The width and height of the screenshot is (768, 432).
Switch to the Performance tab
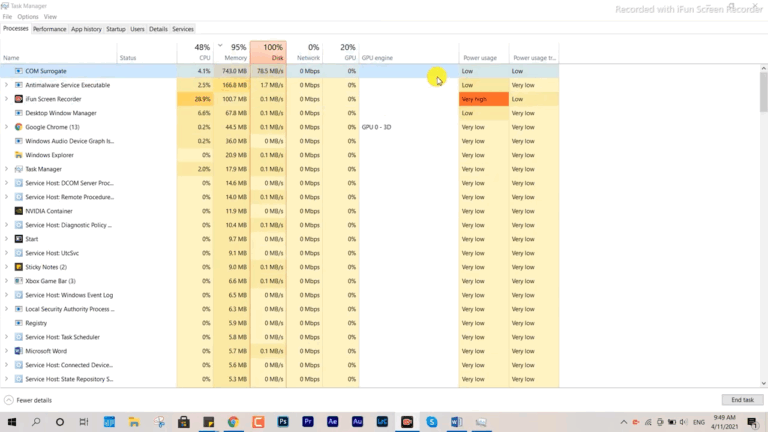[49, 29]
